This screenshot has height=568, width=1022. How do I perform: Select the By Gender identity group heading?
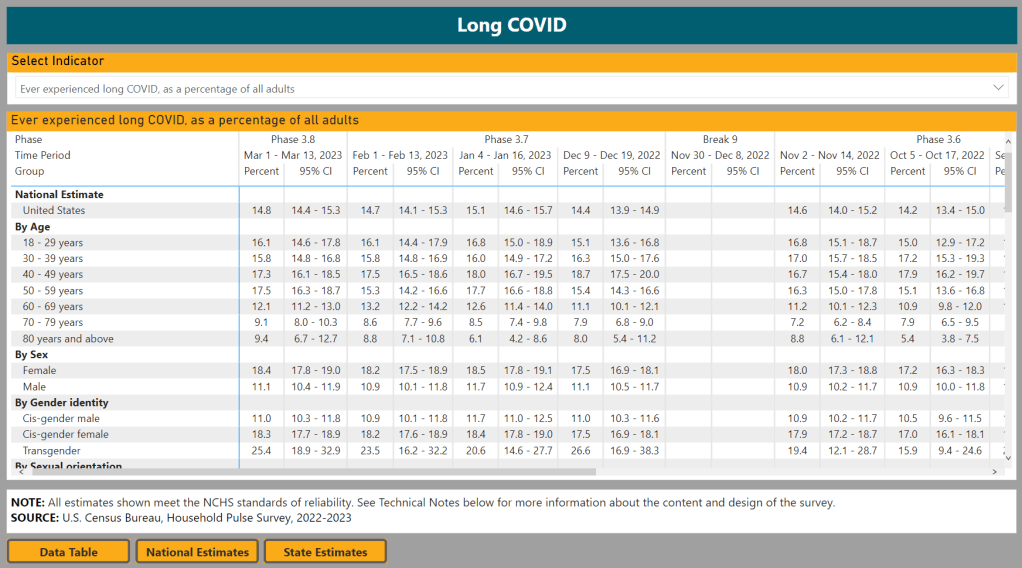(62, 403)
